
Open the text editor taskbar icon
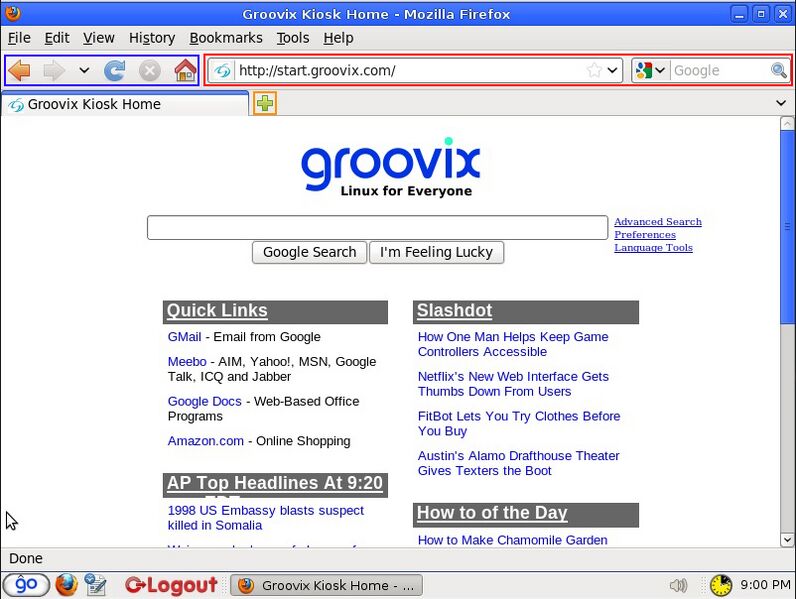click(95, 585)
